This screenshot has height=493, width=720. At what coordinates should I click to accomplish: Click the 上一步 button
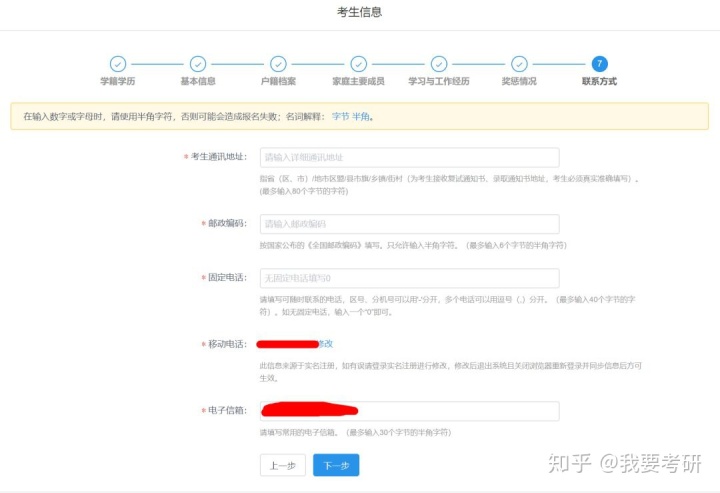click(x=283, y=465)
